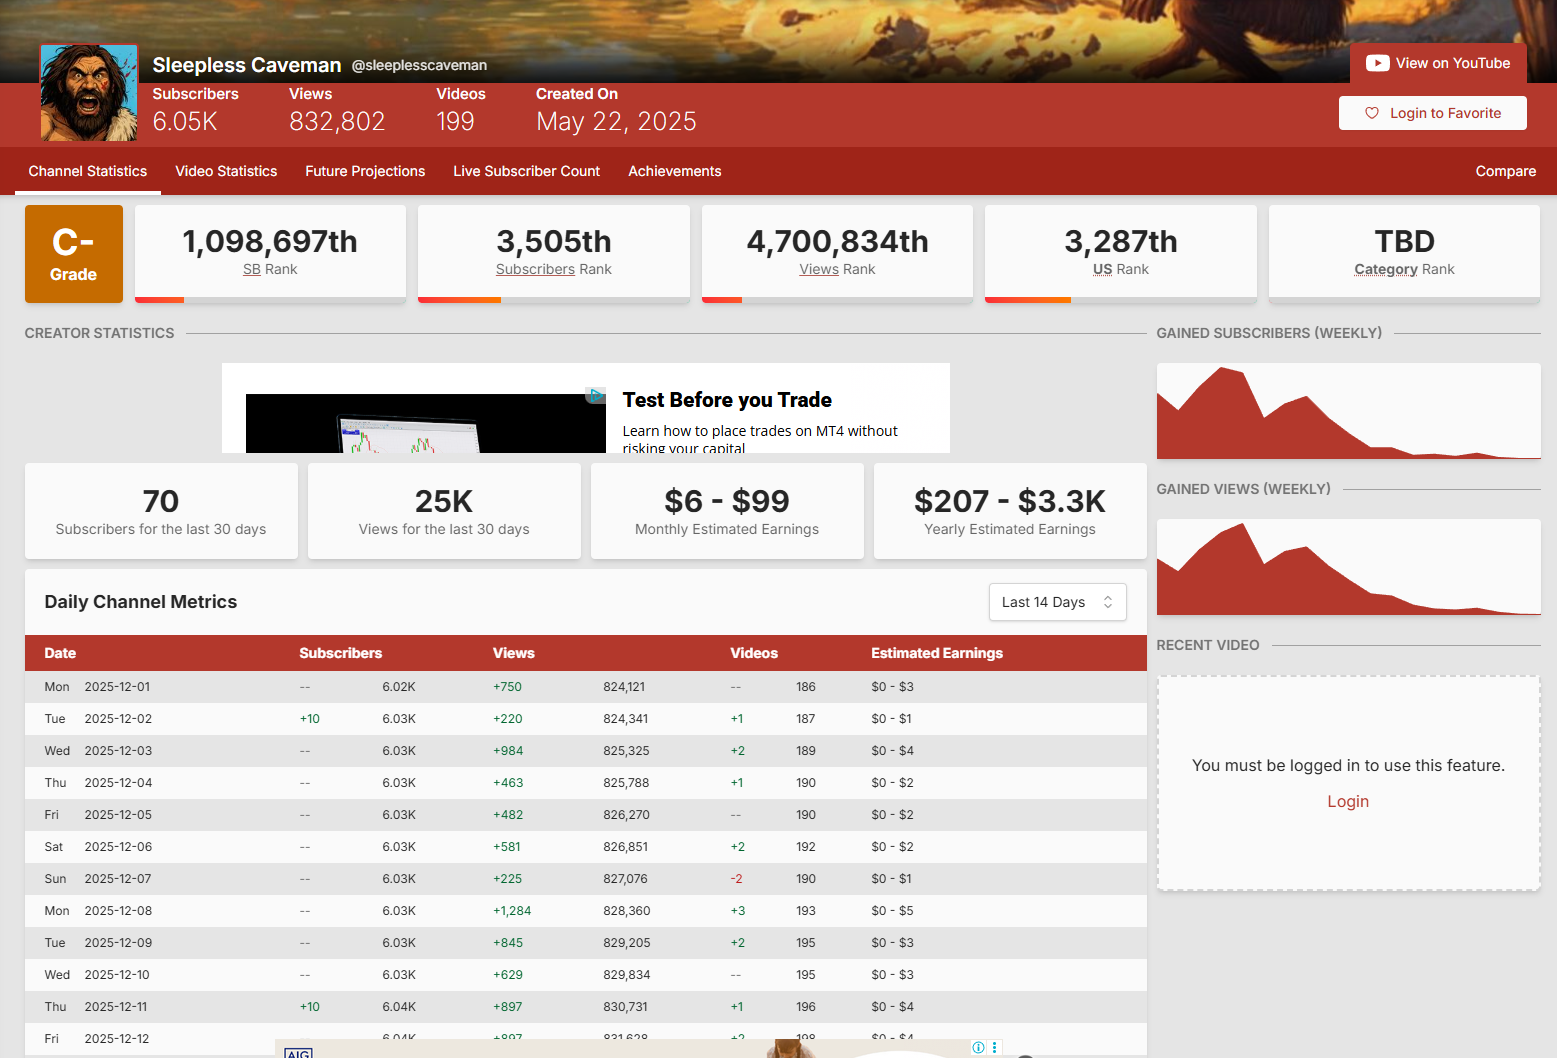Switch to the Video Statistics tab

tap(226, 171)
